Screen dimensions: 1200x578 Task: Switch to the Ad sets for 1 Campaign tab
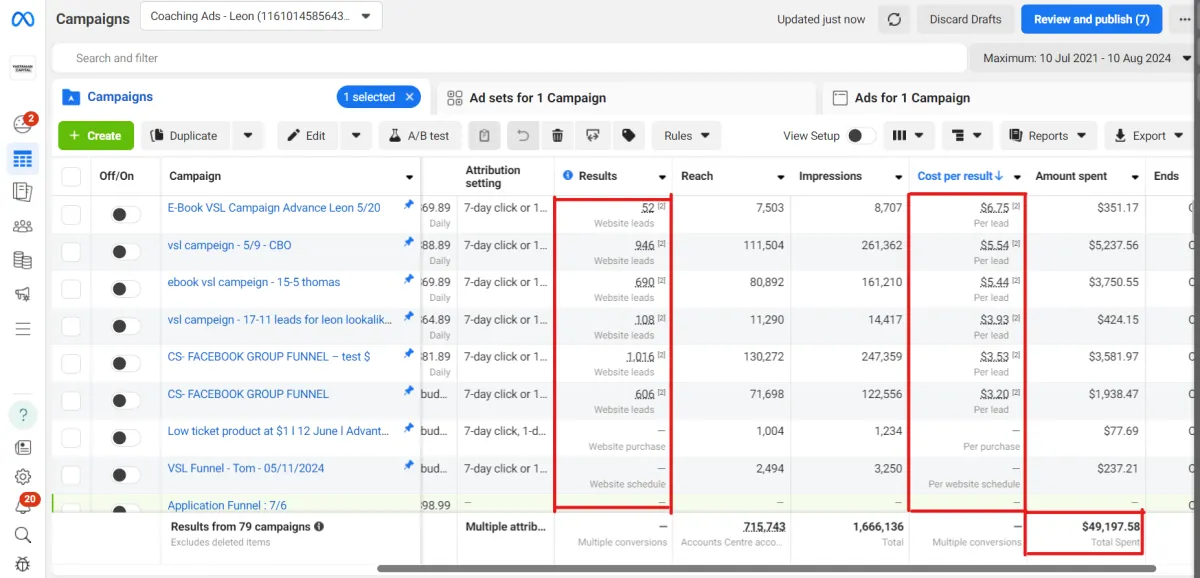537,98
